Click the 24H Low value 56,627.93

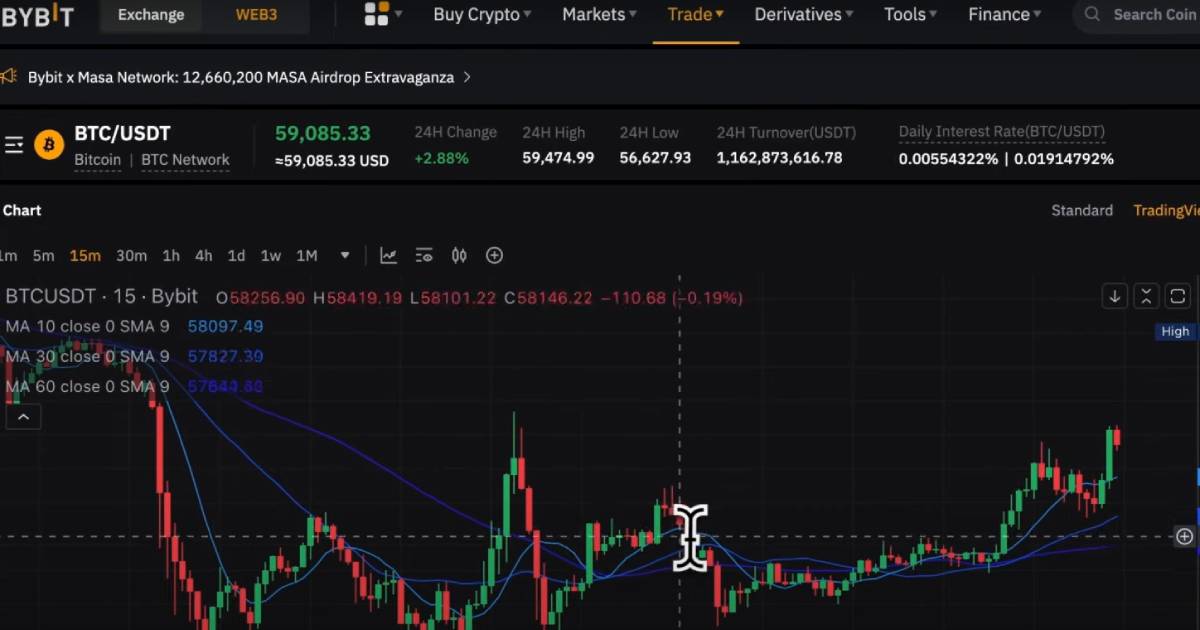point(655,158)
